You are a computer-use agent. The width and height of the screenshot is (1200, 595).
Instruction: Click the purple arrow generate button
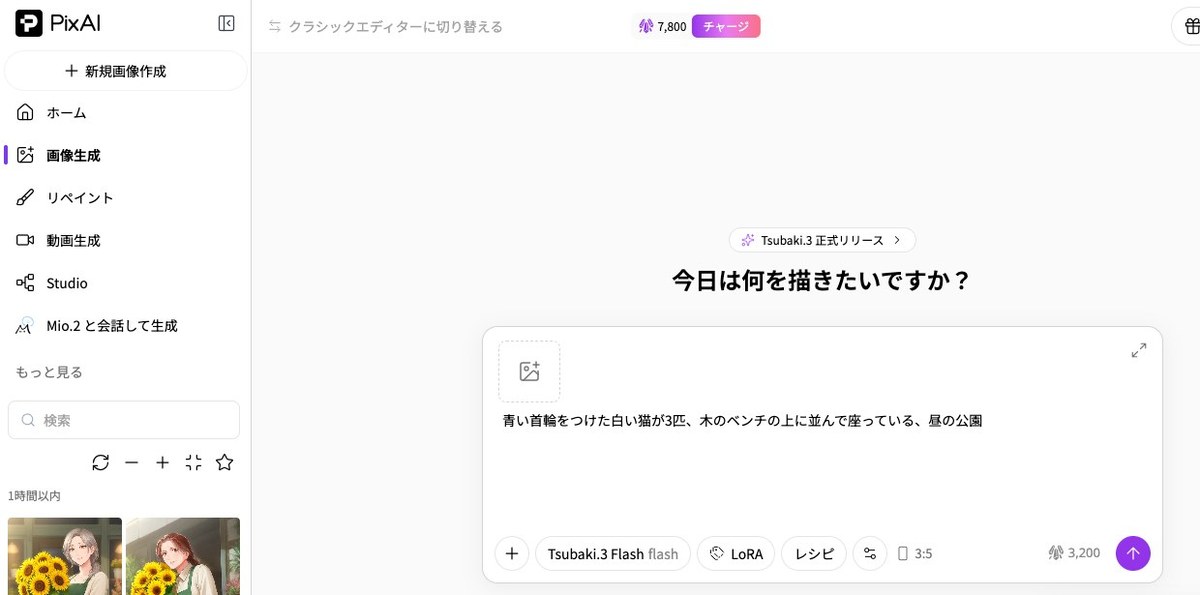(x=1133, y=553)
